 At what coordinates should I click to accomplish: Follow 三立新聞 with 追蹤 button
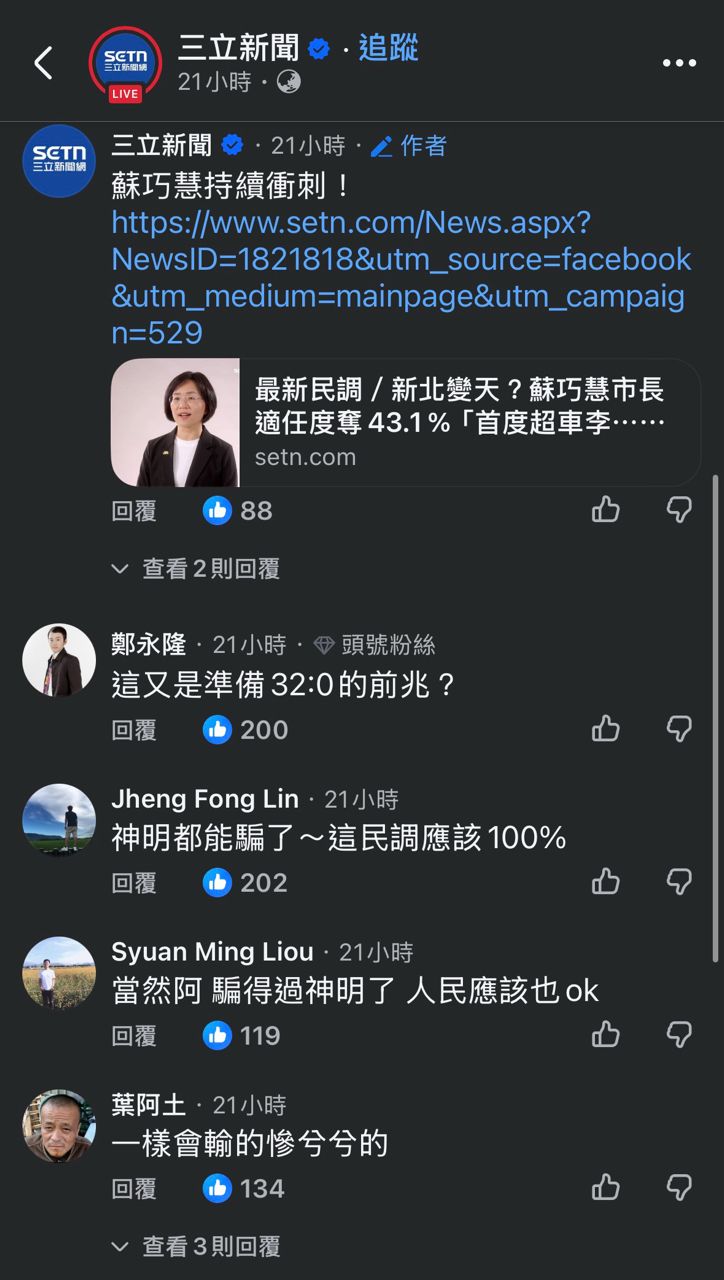coord(388,47)
